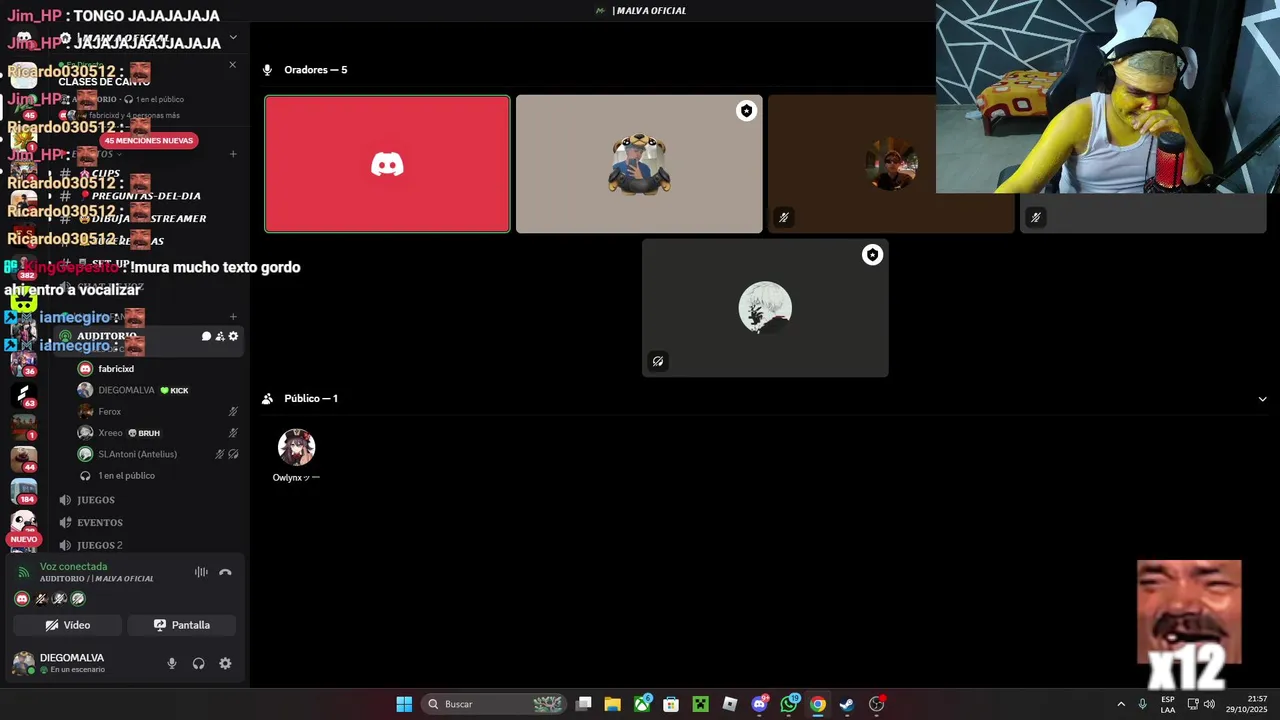
Task: Turn on camera with the Vídeo button
Action: 68,625
